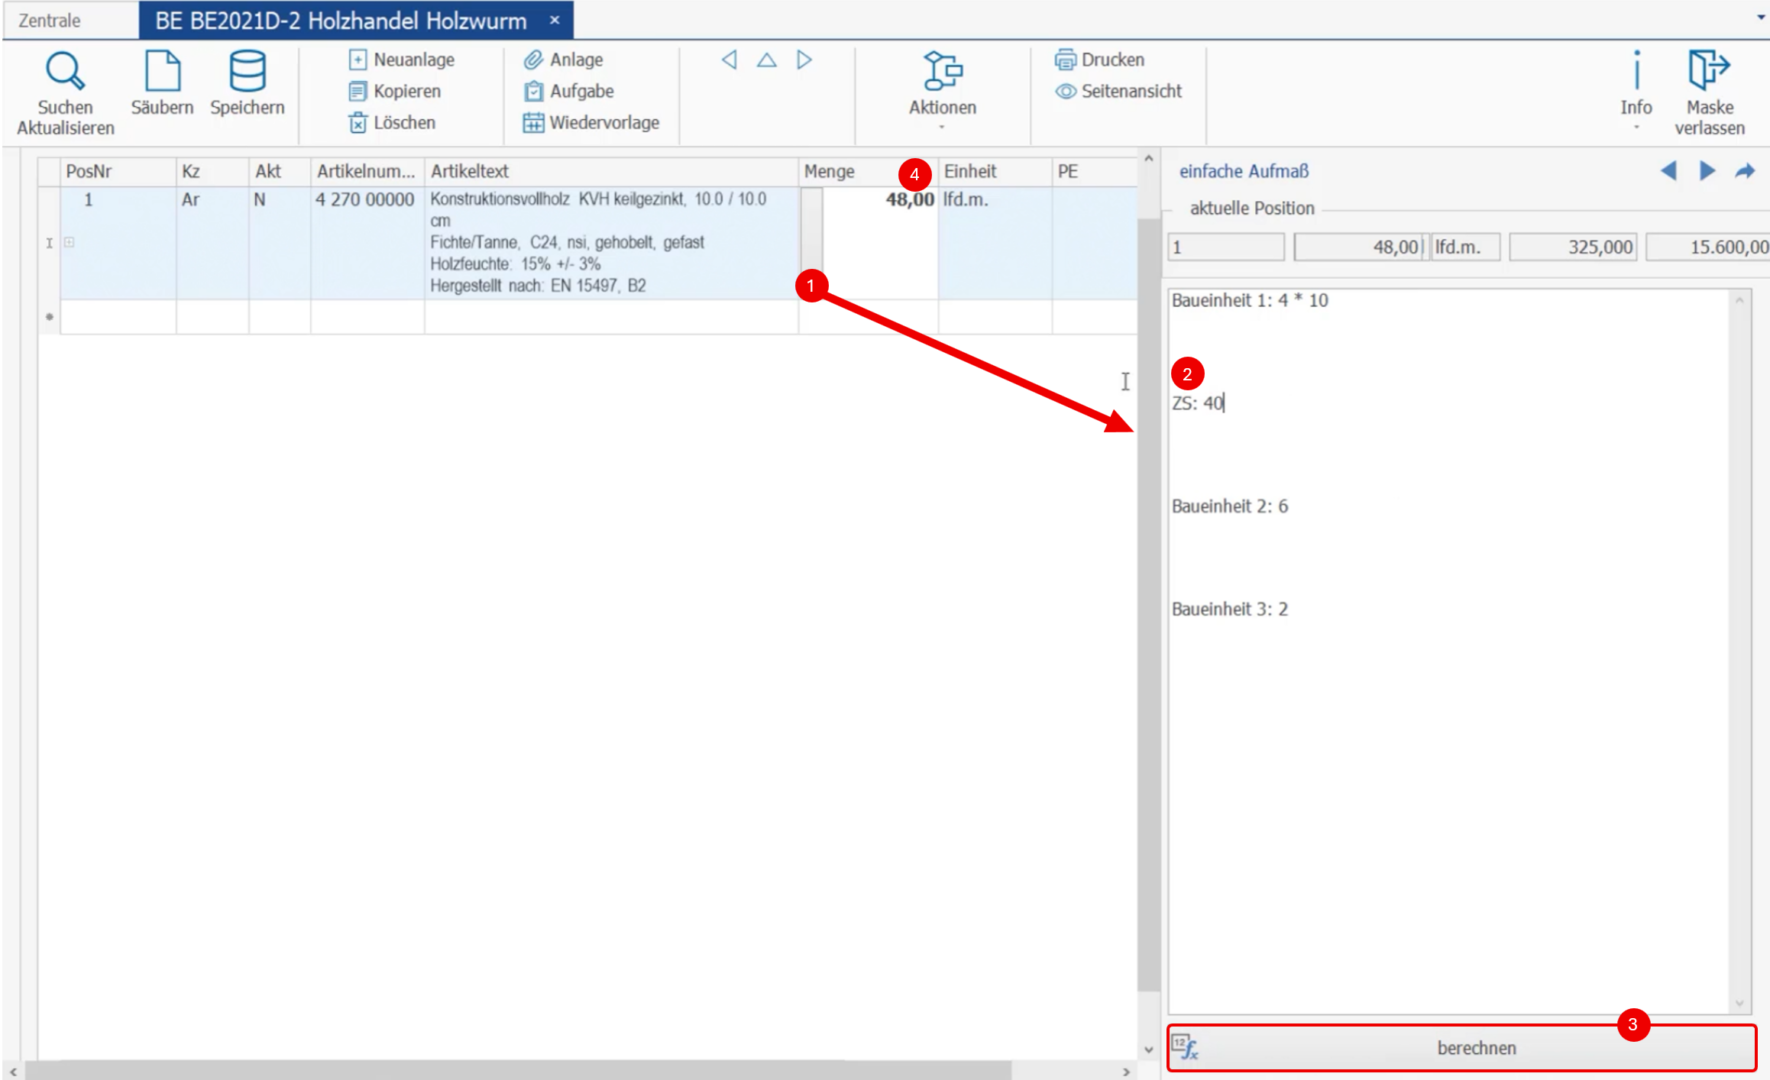The width and height of the screenshot is (1770, 1080).
Task: Leave the form via Maske verlassen
Action: [1709, 93]
